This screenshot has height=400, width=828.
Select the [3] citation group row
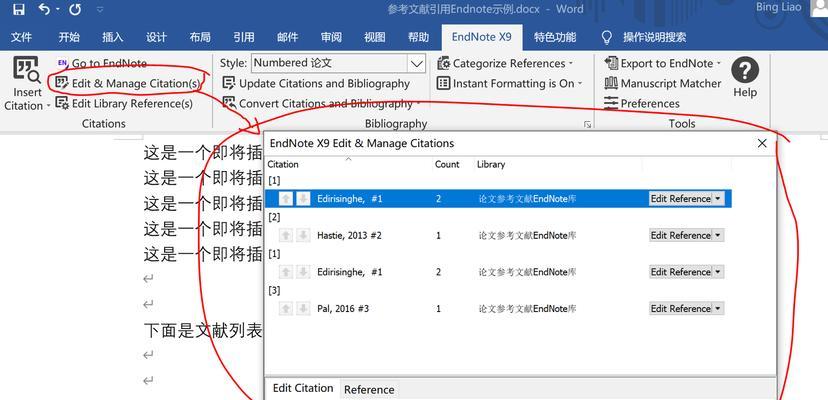point(274,291)
